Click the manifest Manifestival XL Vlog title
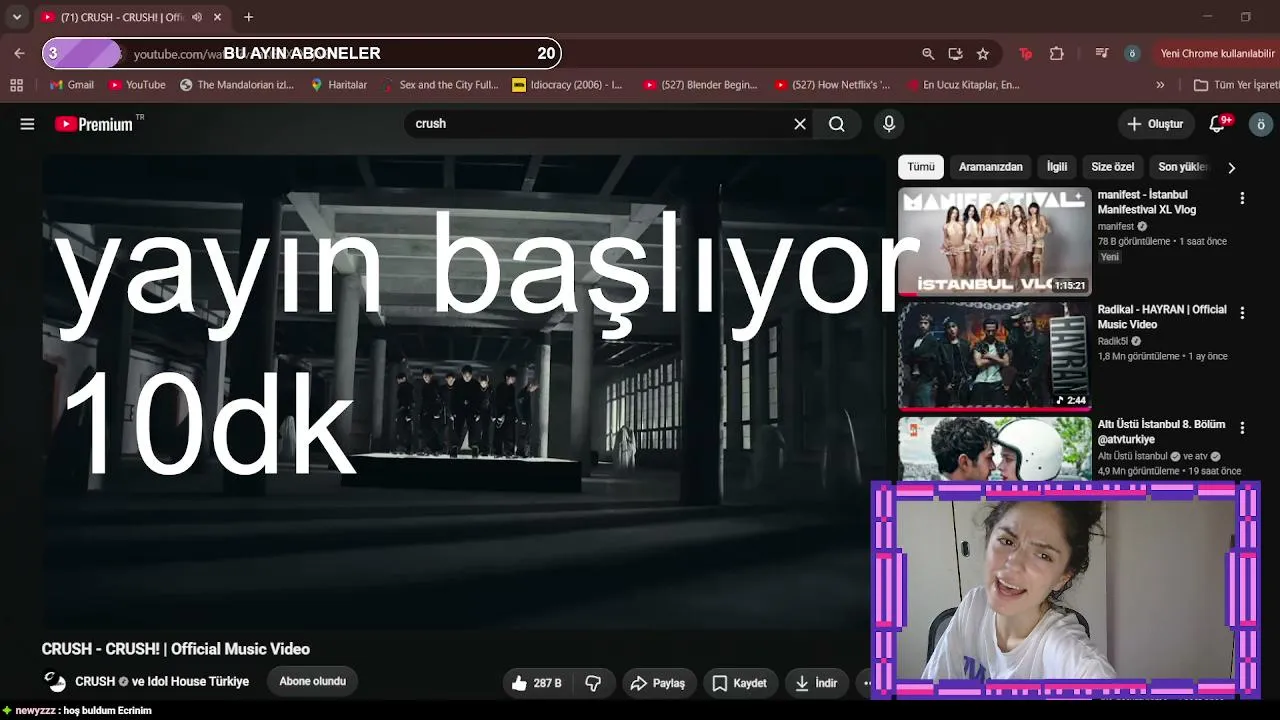1280x720 pixels. click(1147, 202)
